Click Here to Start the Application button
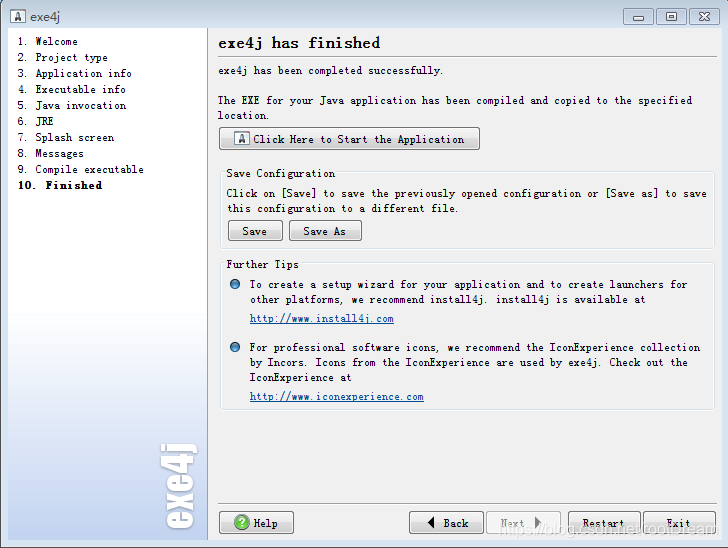 349,138
